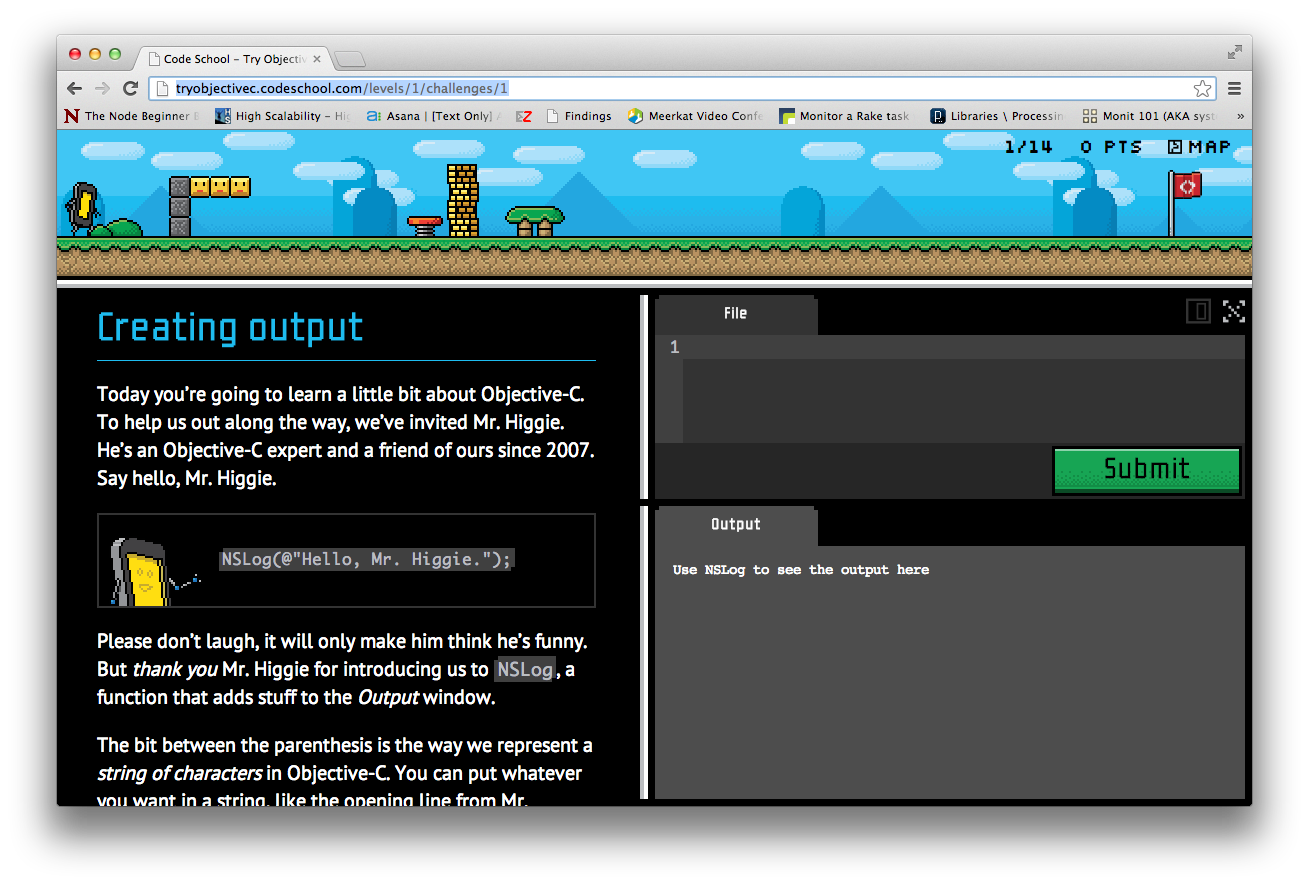Viewport: 1309px width, 885px height.
Task: Click the Mr. Higgie character in the banner
Action: pyautogui.click(x=81, y=207)
